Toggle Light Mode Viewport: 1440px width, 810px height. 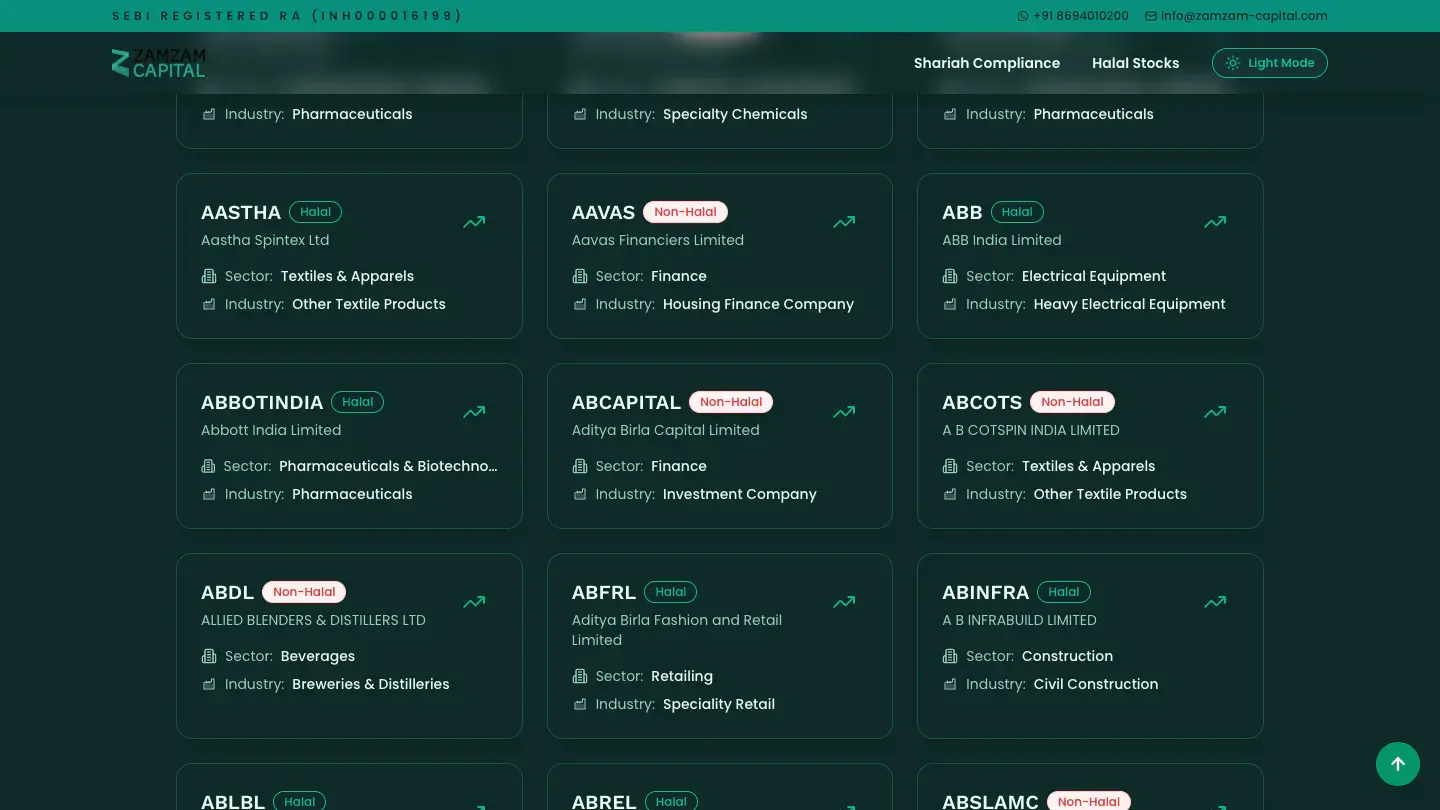coord(1270,63)
